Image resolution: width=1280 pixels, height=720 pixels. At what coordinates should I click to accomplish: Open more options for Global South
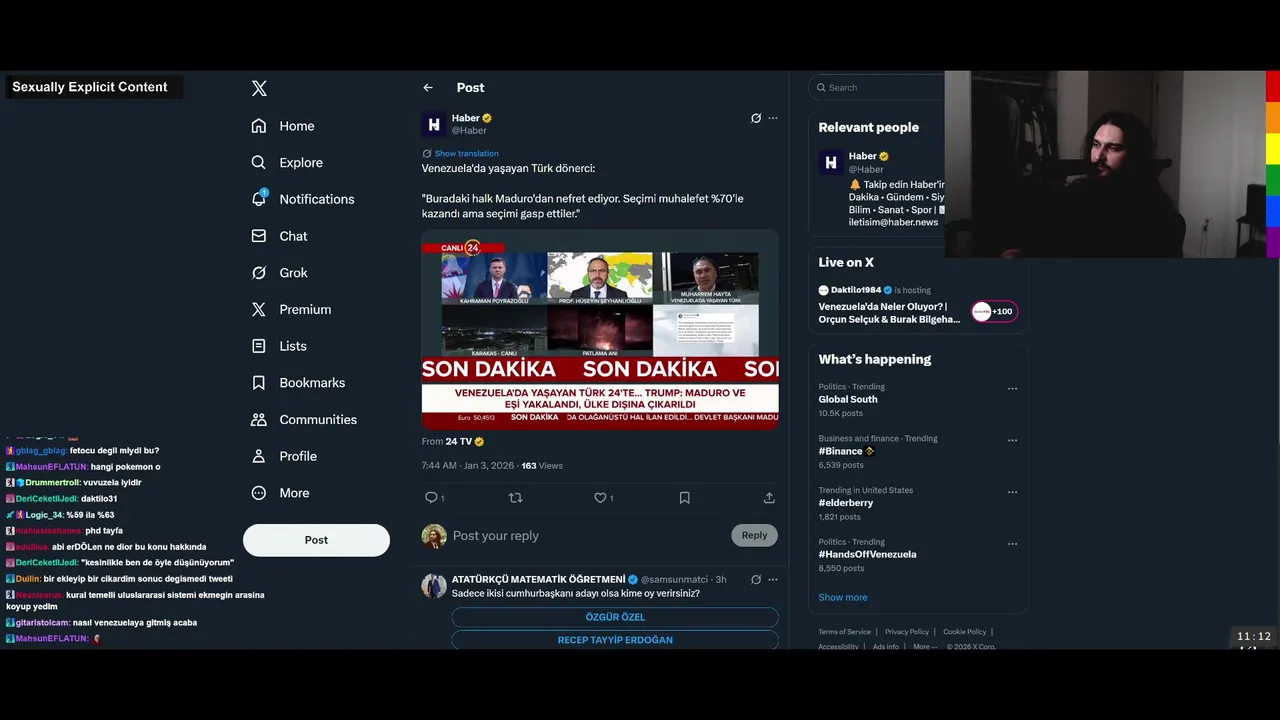(x=1012, y=389)
